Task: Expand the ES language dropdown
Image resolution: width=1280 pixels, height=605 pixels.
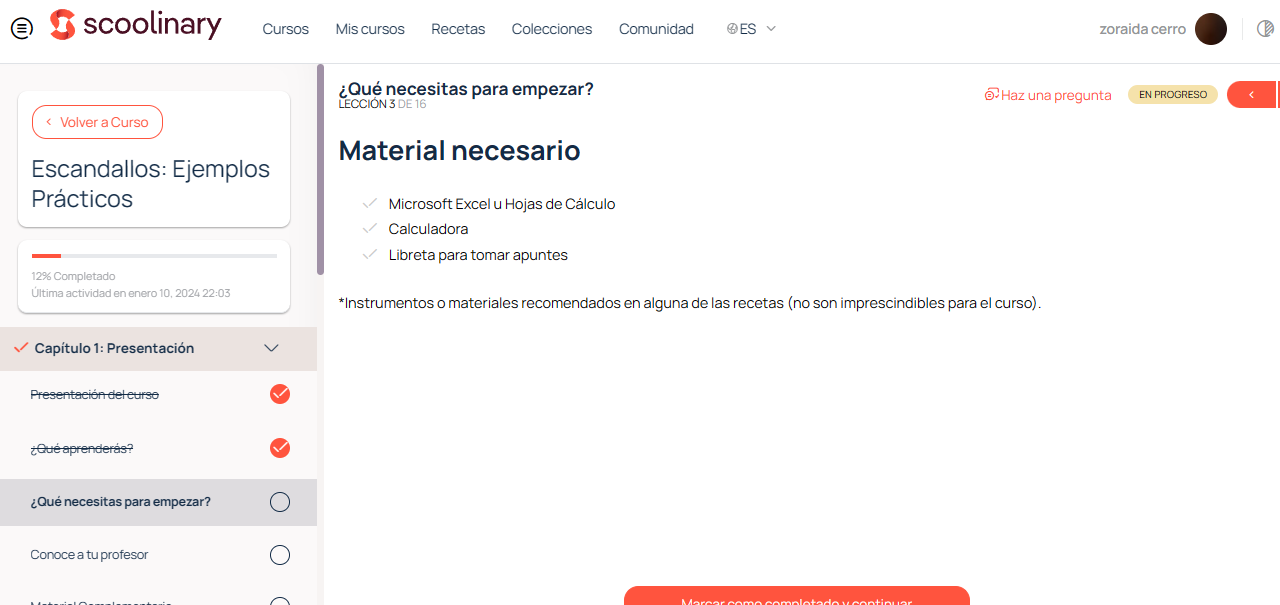Action: coord(770,29)
